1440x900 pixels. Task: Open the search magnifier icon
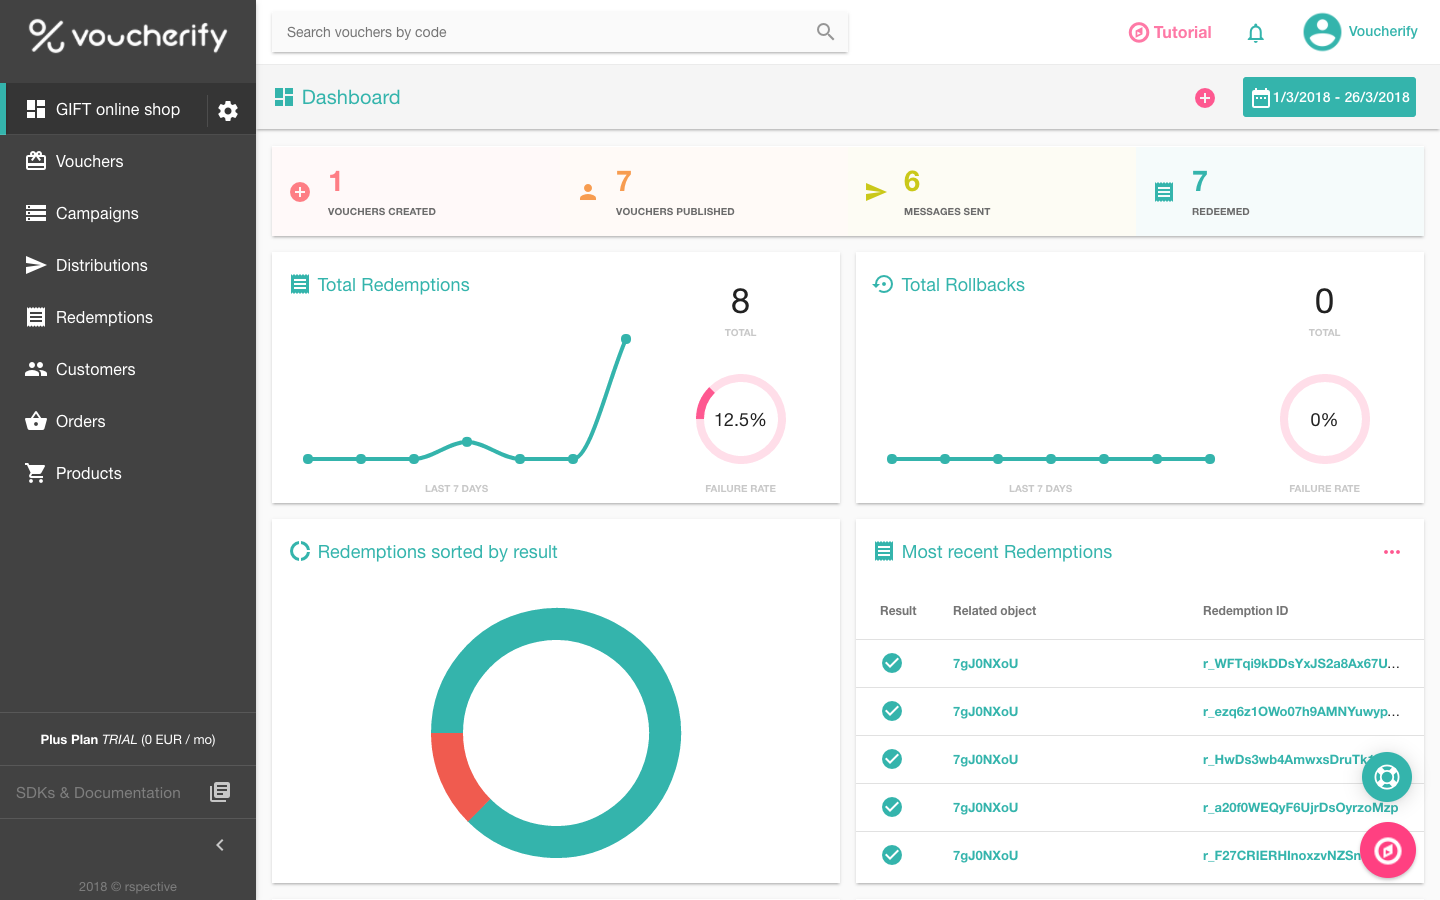click(824, 32)
